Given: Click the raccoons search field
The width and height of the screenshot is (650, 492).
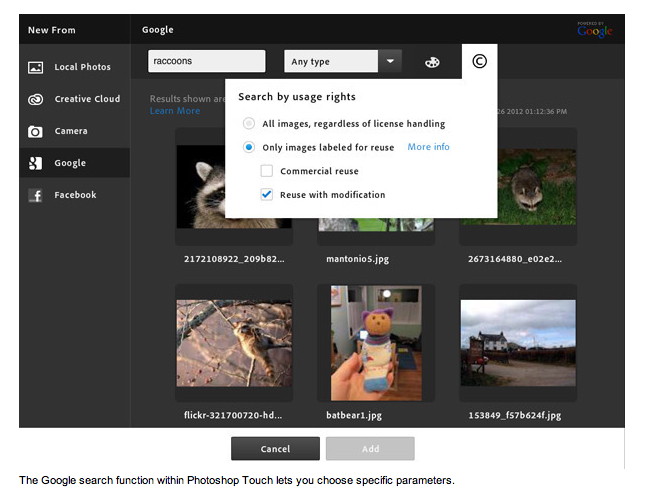Looking at the screenshot, I should click(206, 61).
